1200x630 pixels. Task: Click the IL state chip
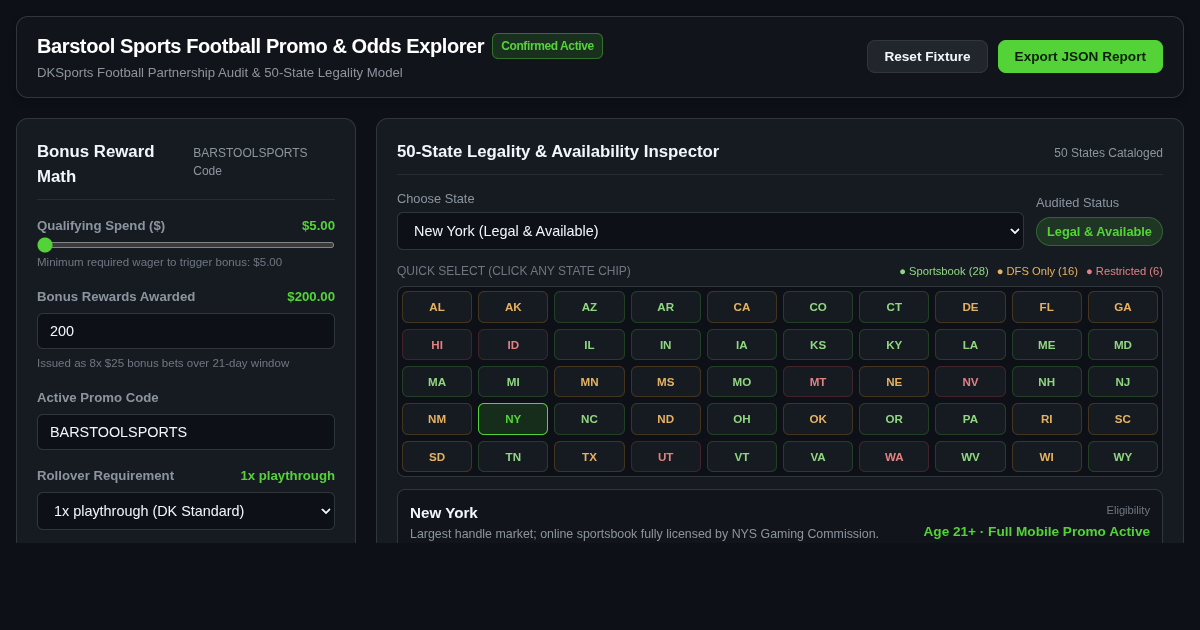(x=589, y=345)
